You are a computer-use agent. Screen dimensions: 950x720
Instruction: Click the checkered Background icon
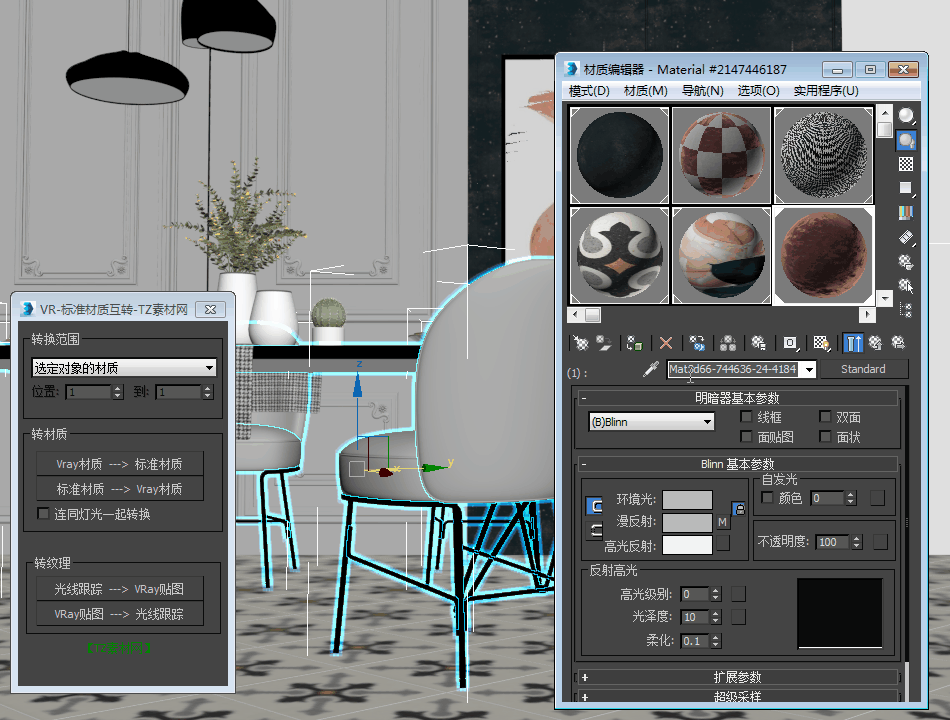coord(906,164)
